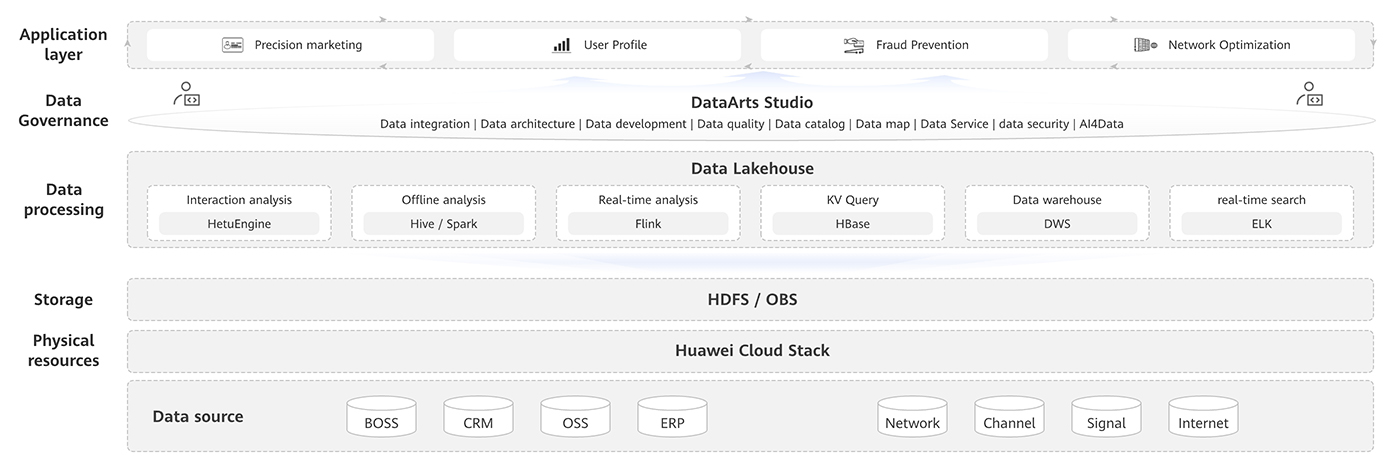Image resolution: width=1400 pixels, height=468 pixels.
Task: Select the Network data source cylinder
Action: [x=912, y=416]
